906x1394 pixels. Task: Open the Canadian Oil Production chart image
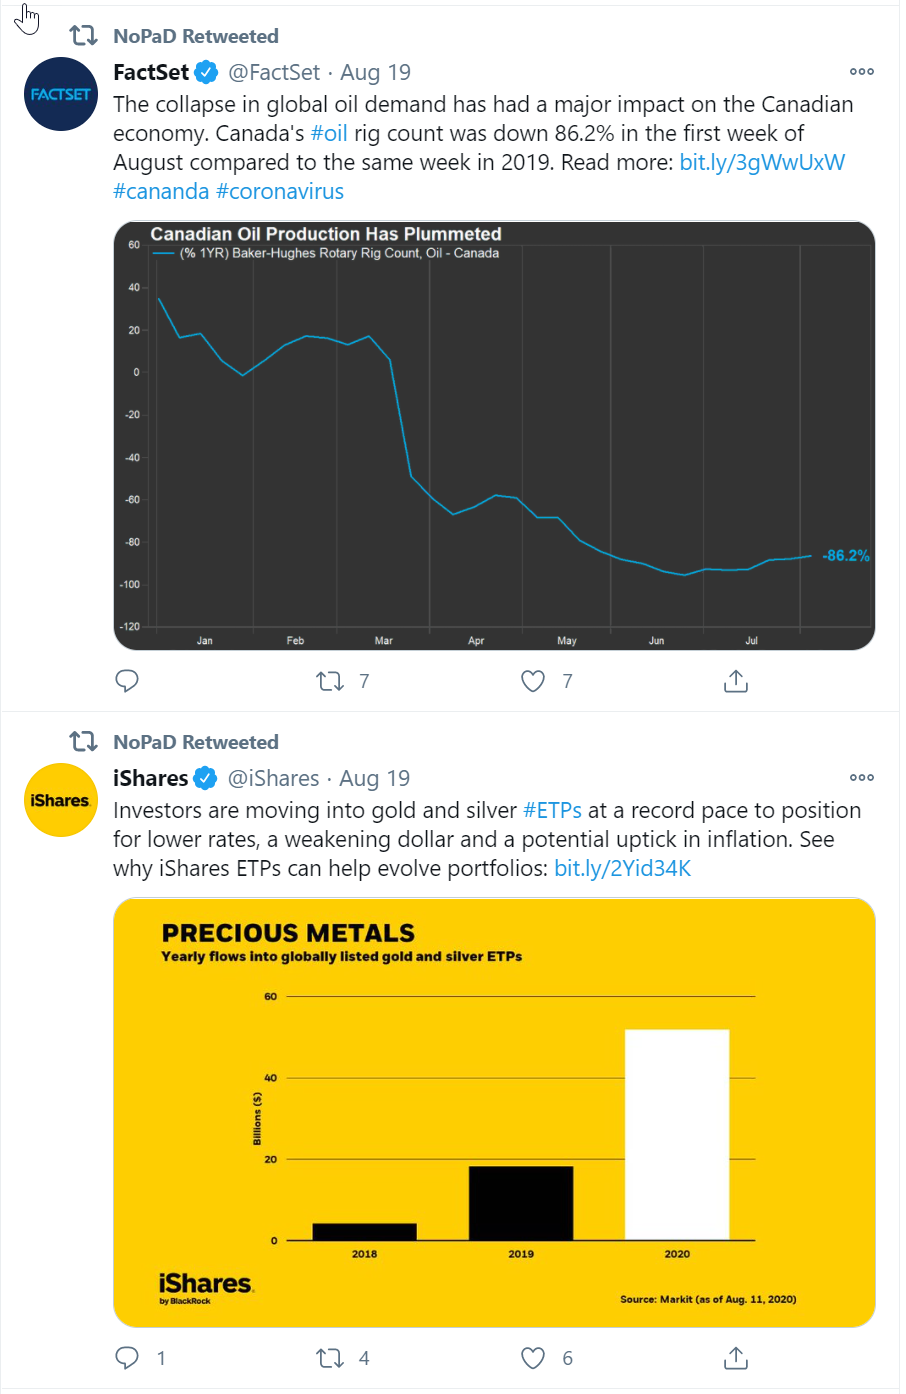(494, 436)
